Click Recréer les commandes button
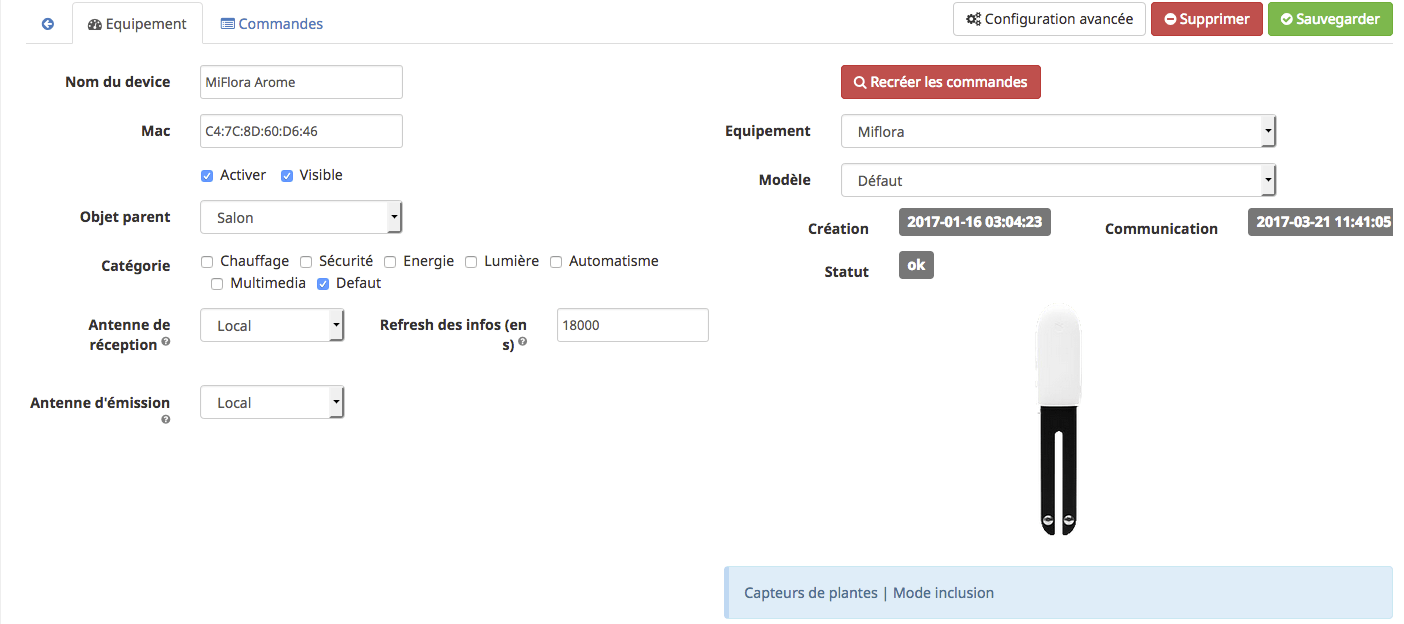This screenshot has width=1404, height=624. (940, 82)
